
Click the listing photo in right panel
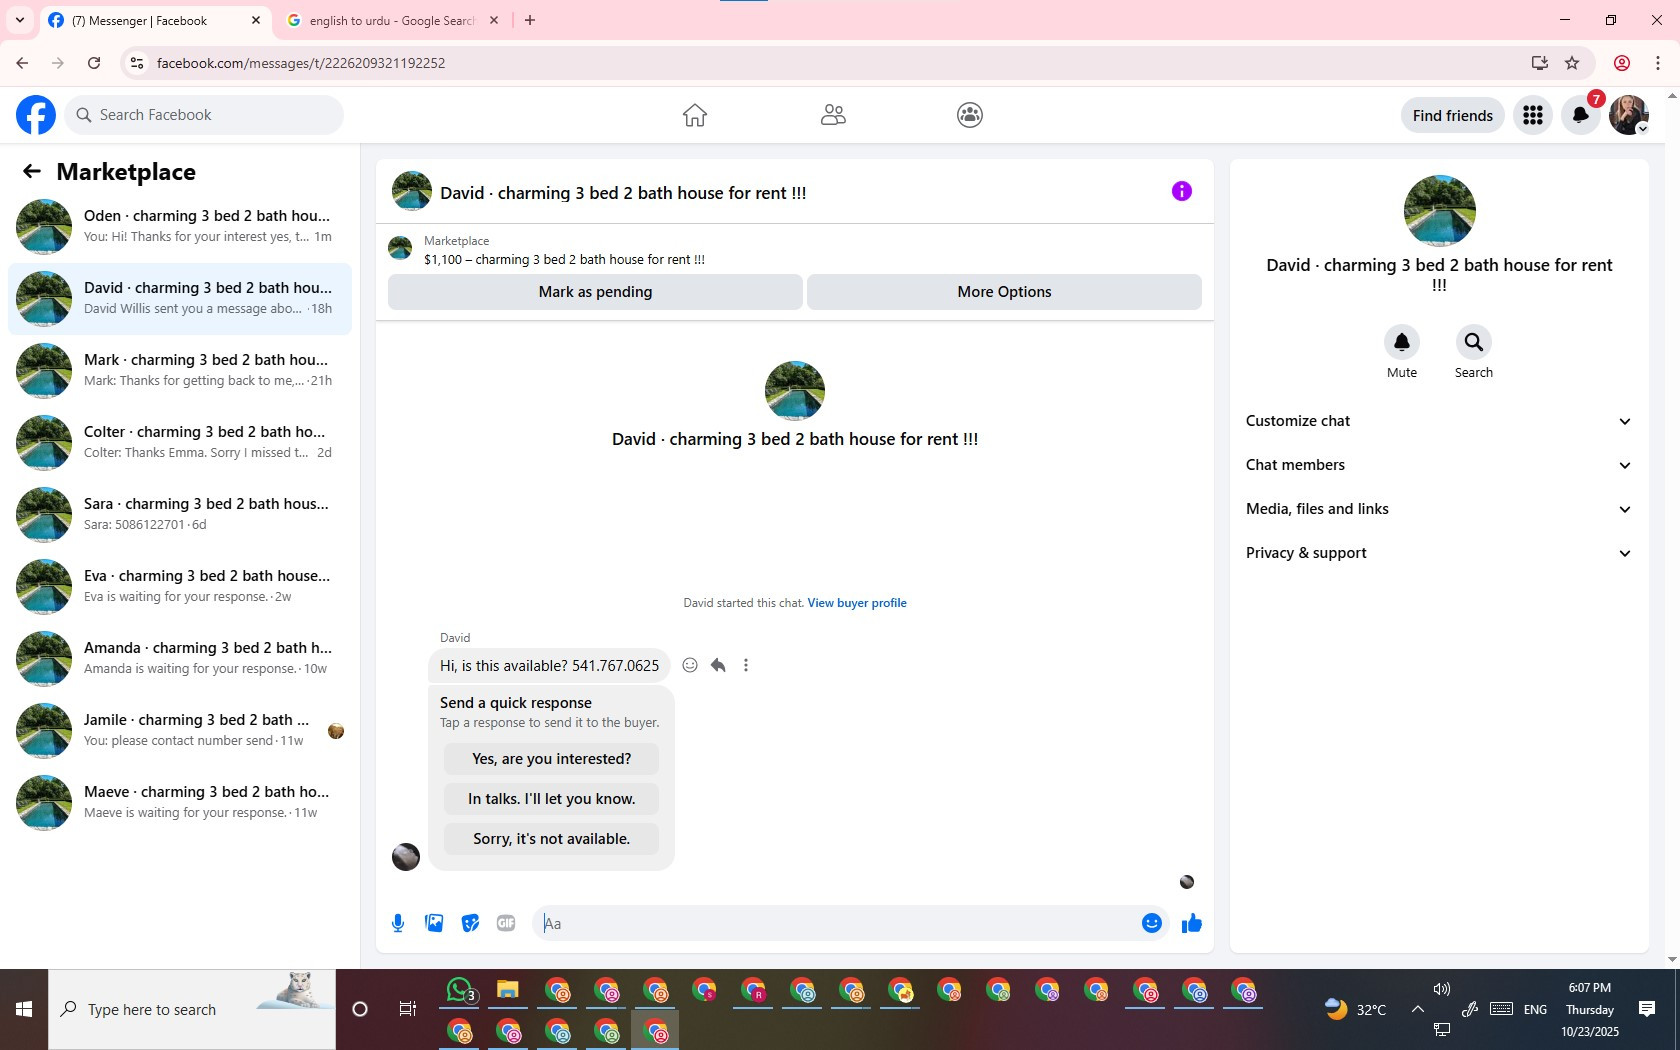[1439, 211]
